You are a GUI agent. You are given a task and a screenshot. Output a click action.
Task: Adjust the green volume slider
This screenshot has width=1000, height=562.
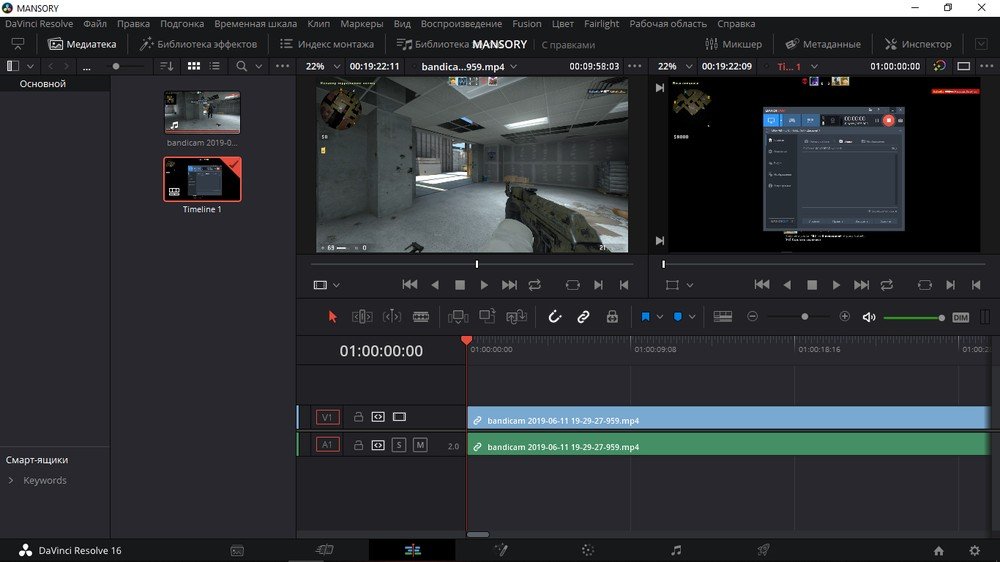[x=914, y=318]
